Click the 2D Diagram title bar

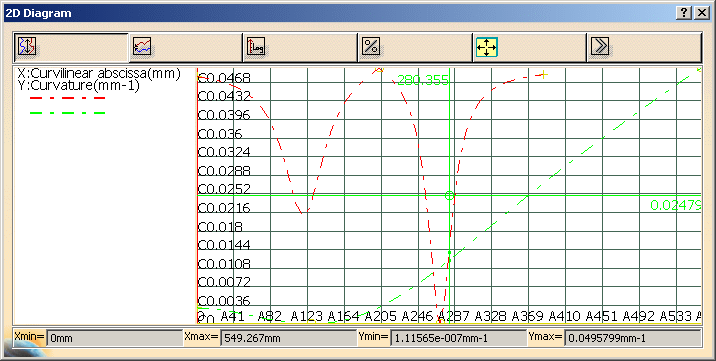click(x=338, y=13)
